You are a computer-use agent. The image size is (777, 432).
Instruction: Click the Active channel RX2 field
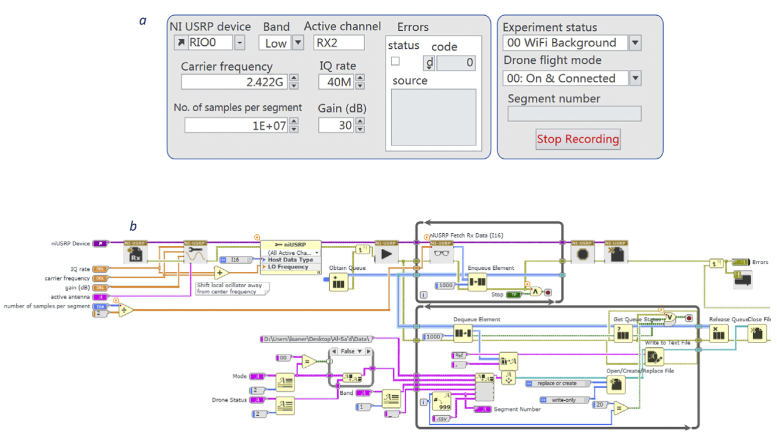(339, 43)
